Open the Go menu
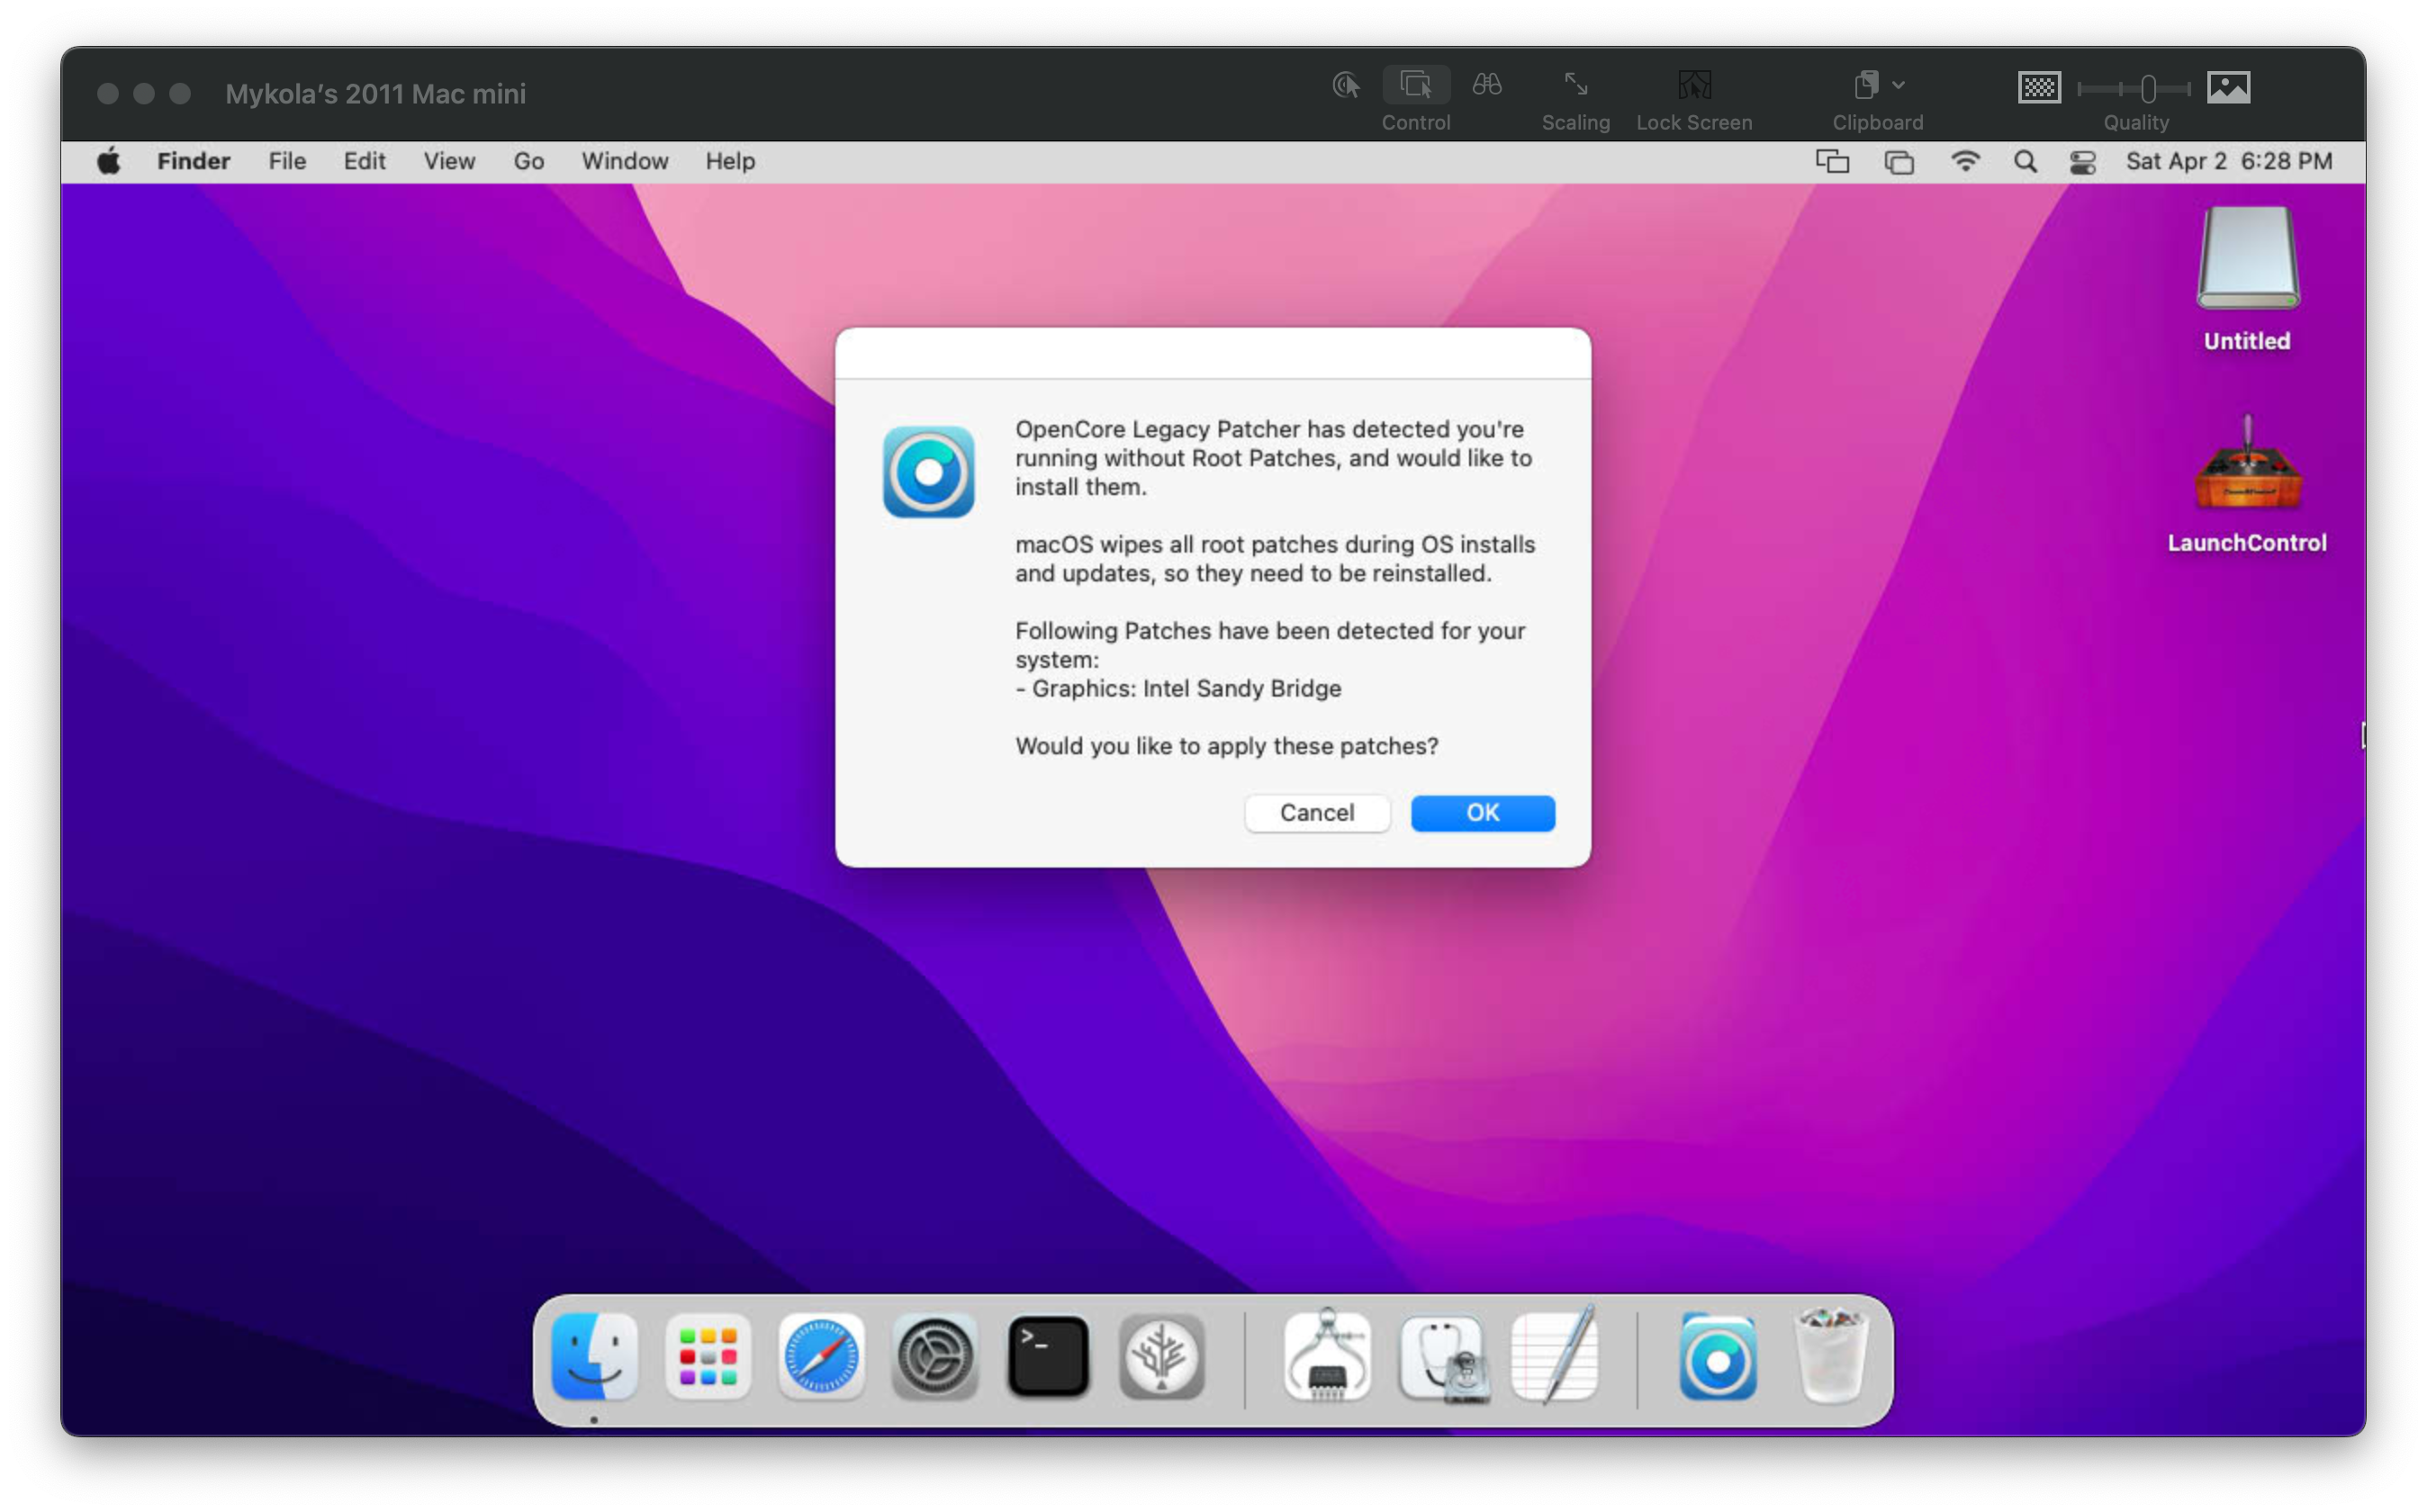 (x=528, y=161)
